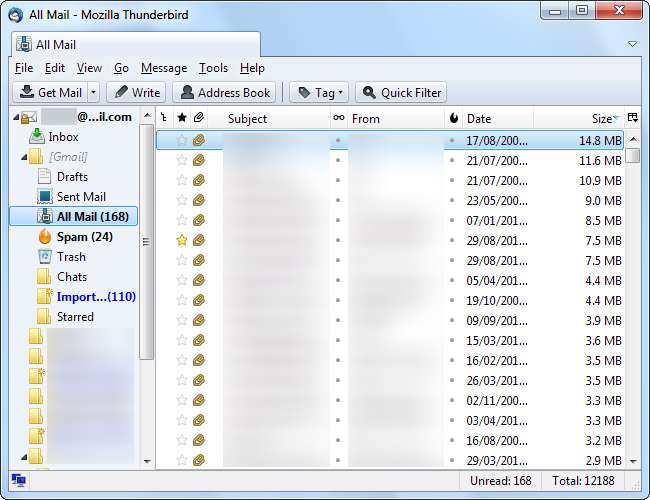Toggle the Quick Filter bar
The width and height of the screenshot is (650, 500).
[x=401, y=92]
